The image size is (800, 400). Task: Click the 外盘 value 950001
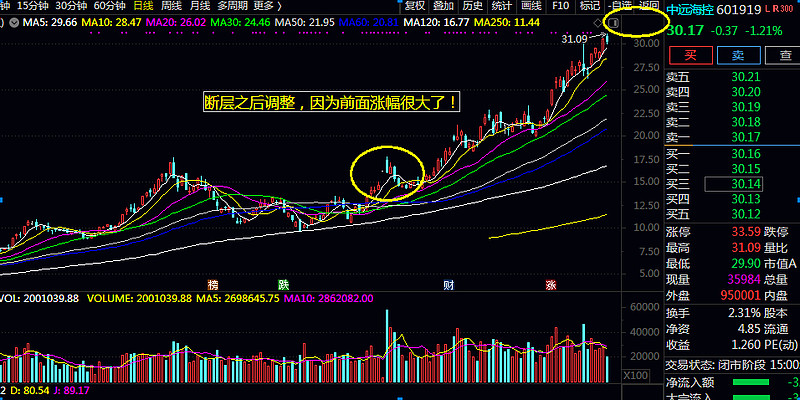pos(741,295)
